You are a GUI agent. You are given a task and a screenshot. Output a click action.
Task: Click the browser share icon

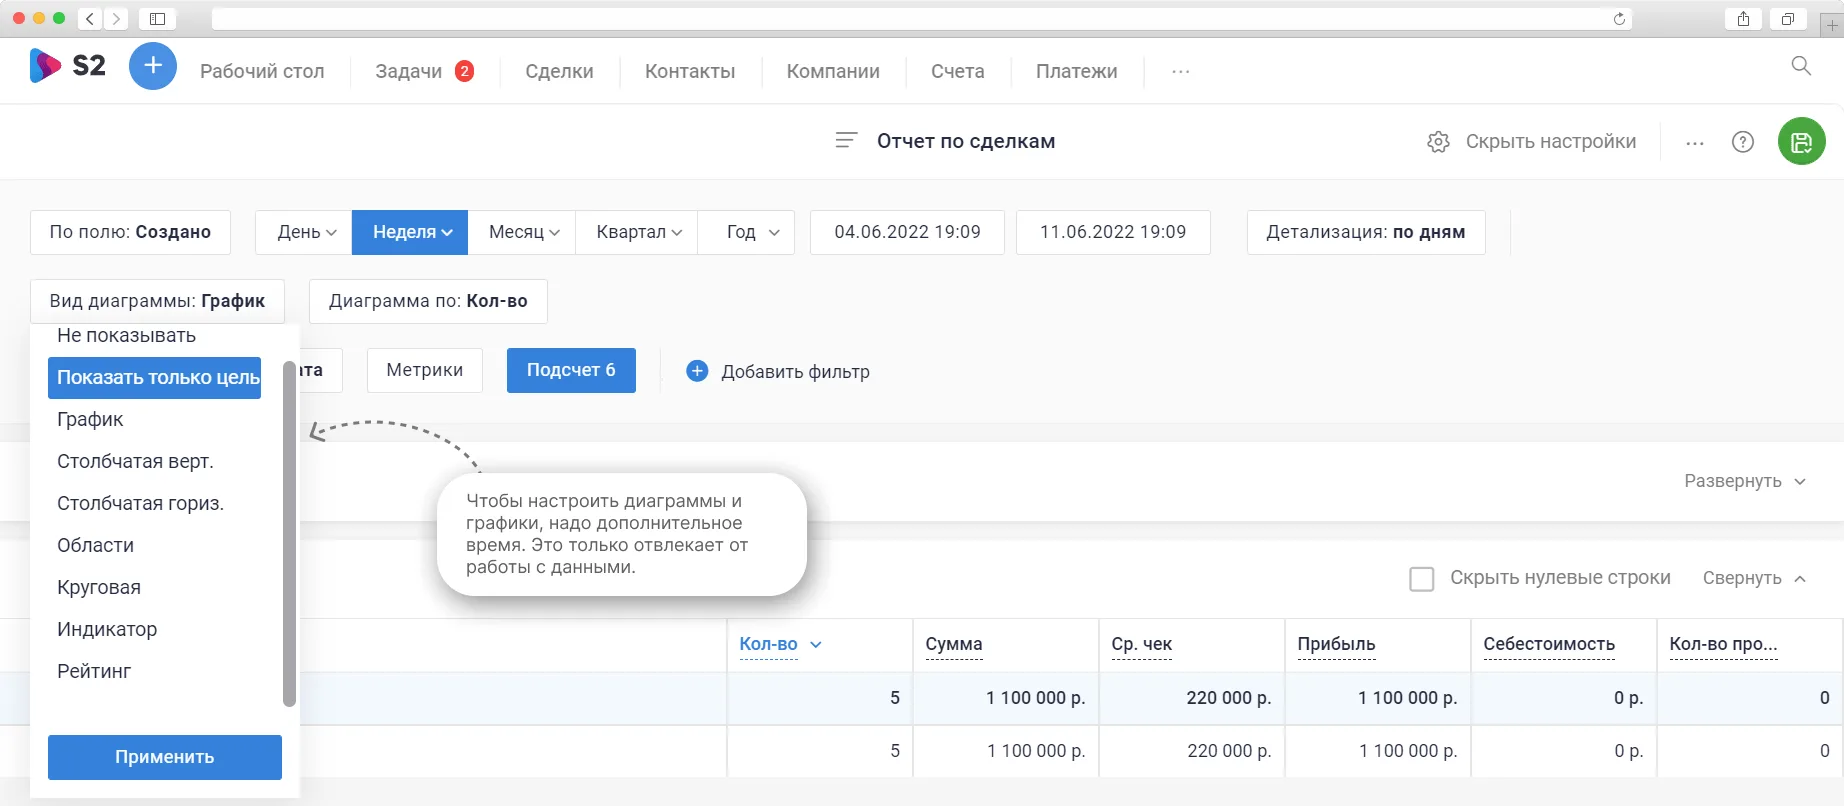click(x=1744, y=18)
